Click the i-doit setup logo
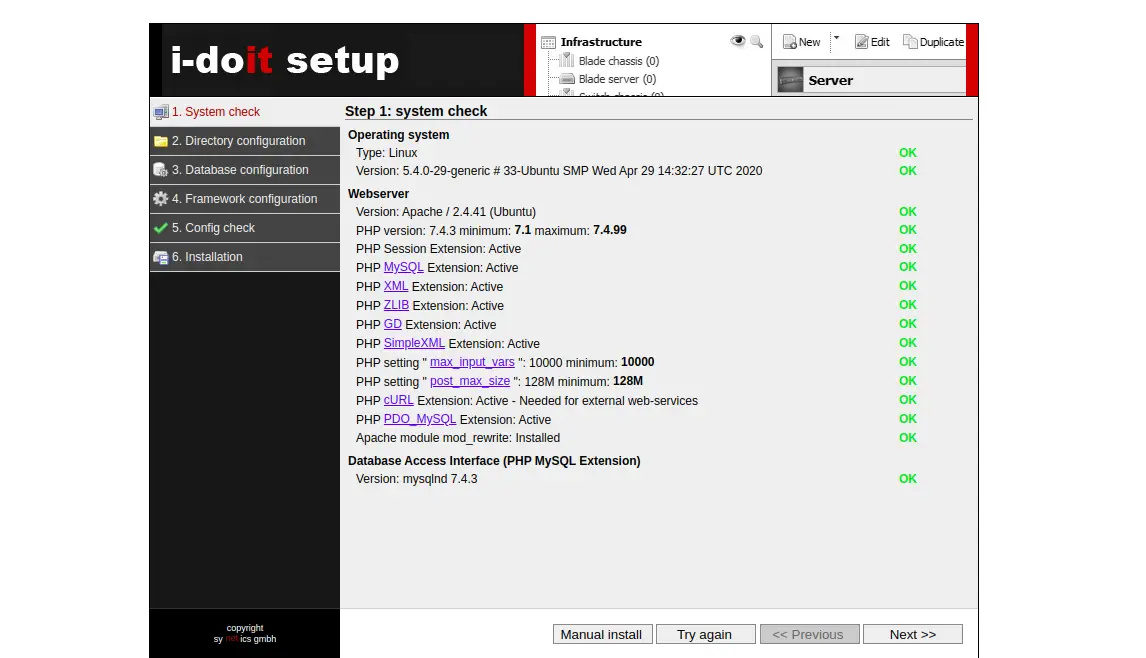This screenshot has width=1146, height=658. pyautogui.click(x=284, y=60)
